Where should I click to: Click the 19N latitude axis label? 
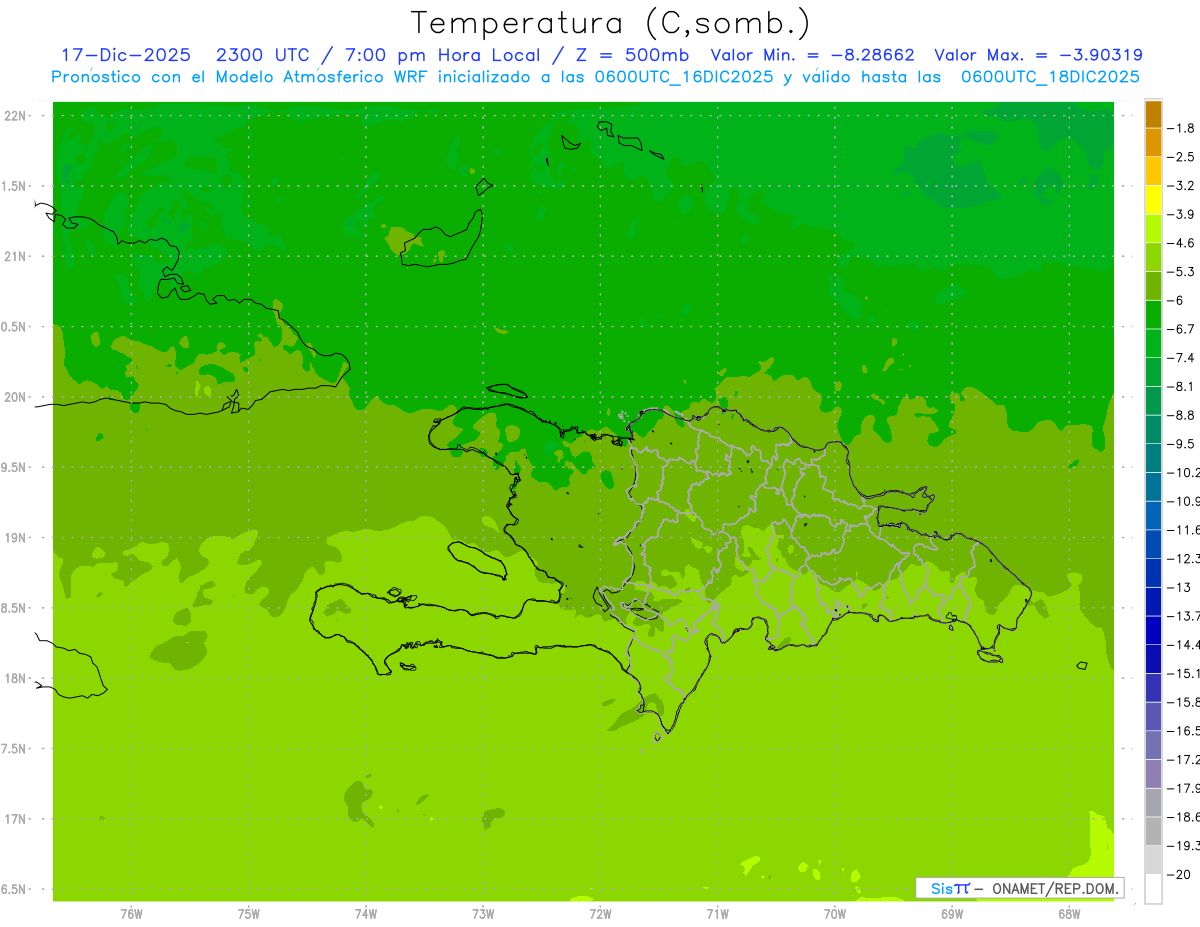(x=15, y=538)
